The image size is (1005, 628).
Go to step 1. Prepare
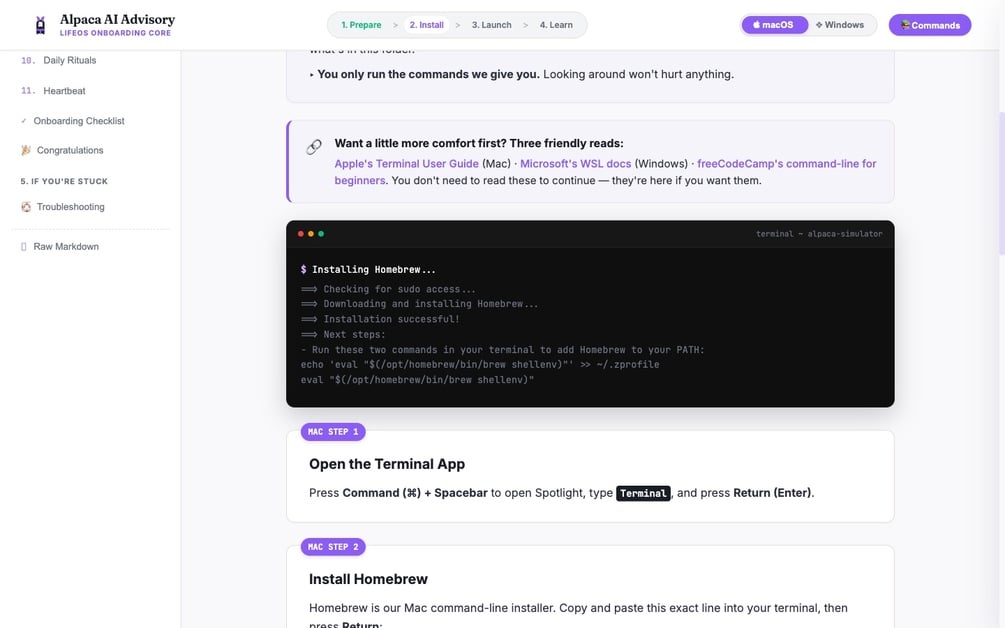click(x=361, y=25)
